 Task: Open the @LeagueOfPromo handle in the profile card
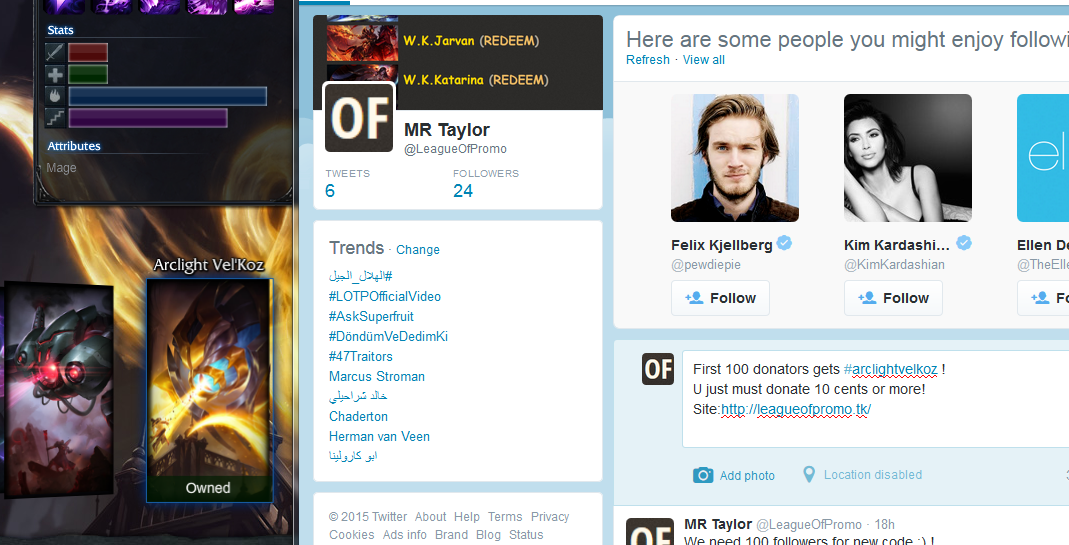pos(455,149)
